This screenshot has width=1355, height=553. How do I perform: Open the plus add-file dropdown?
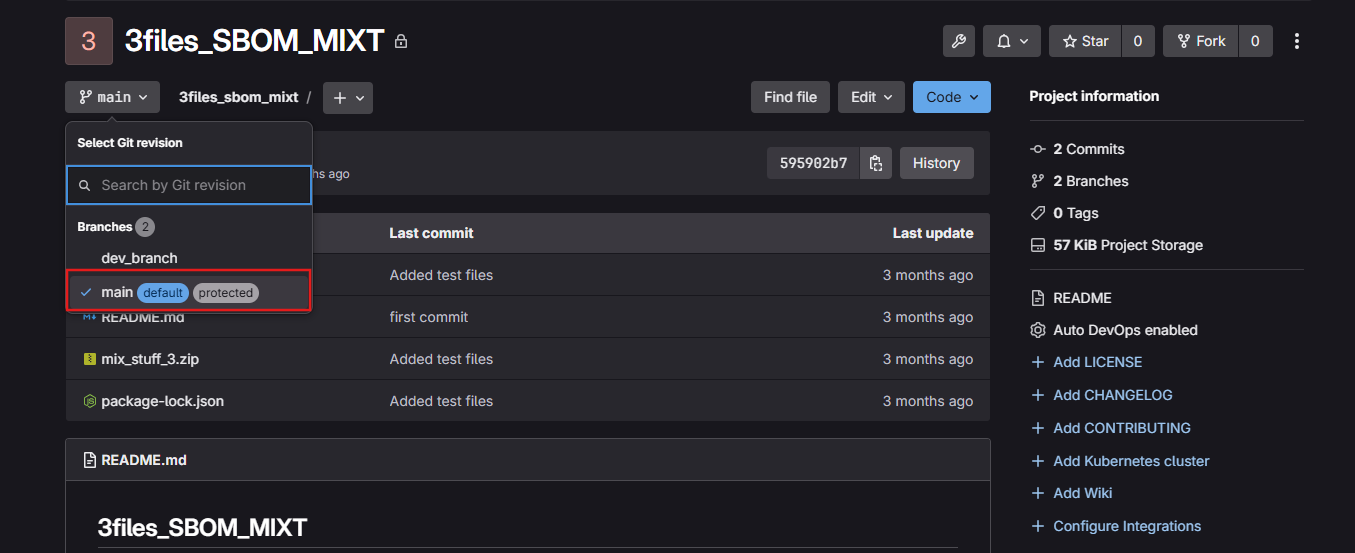point(348,98)
